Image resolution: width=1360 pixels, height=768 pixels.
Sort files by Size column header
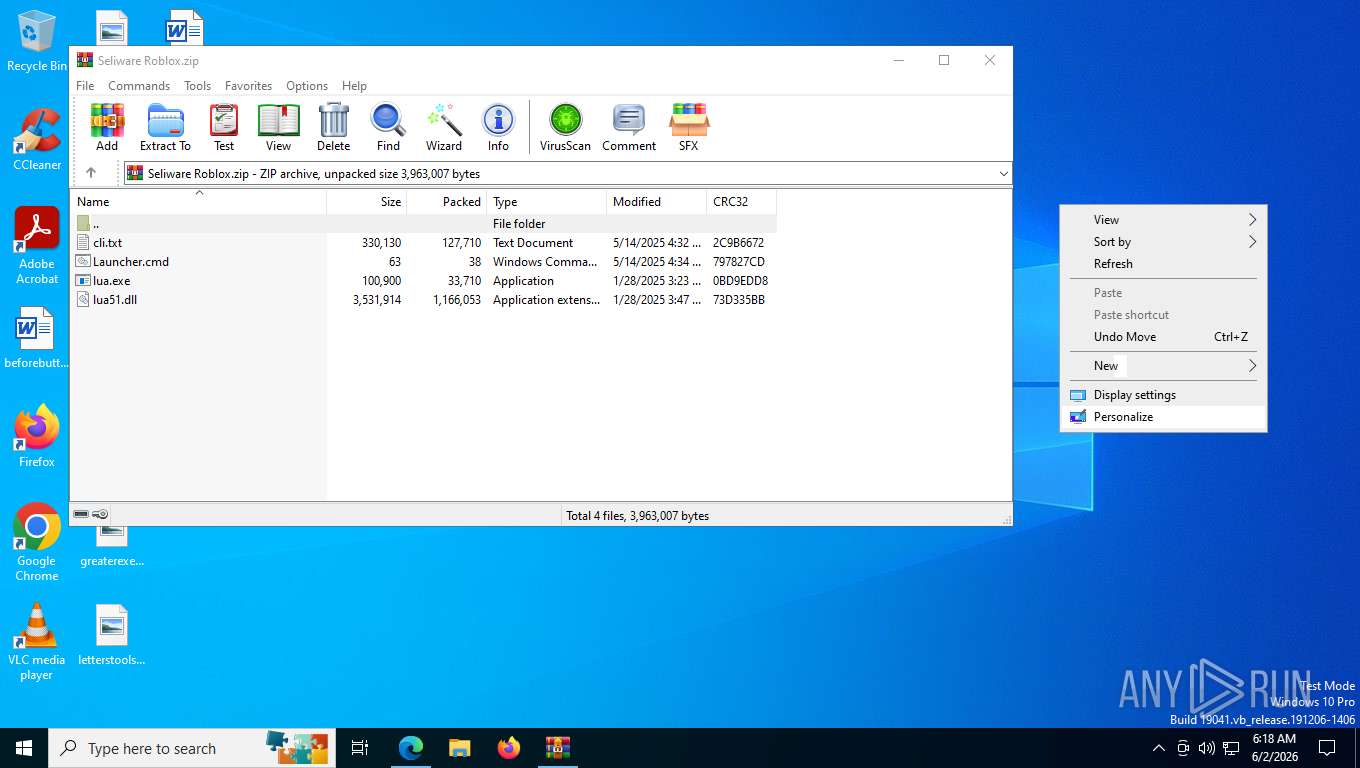pyautogui.click(x=367, y=202)
